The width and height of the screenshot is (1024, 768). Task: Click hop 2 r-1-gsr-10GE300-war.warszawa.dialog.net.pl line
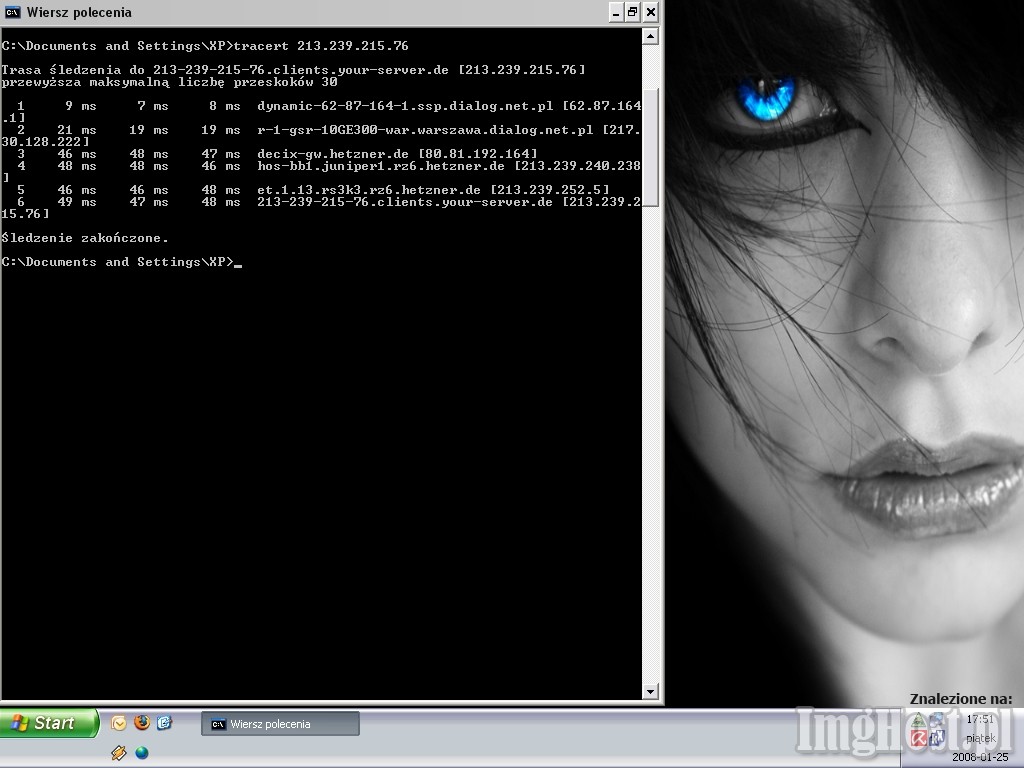click(321, 136)
